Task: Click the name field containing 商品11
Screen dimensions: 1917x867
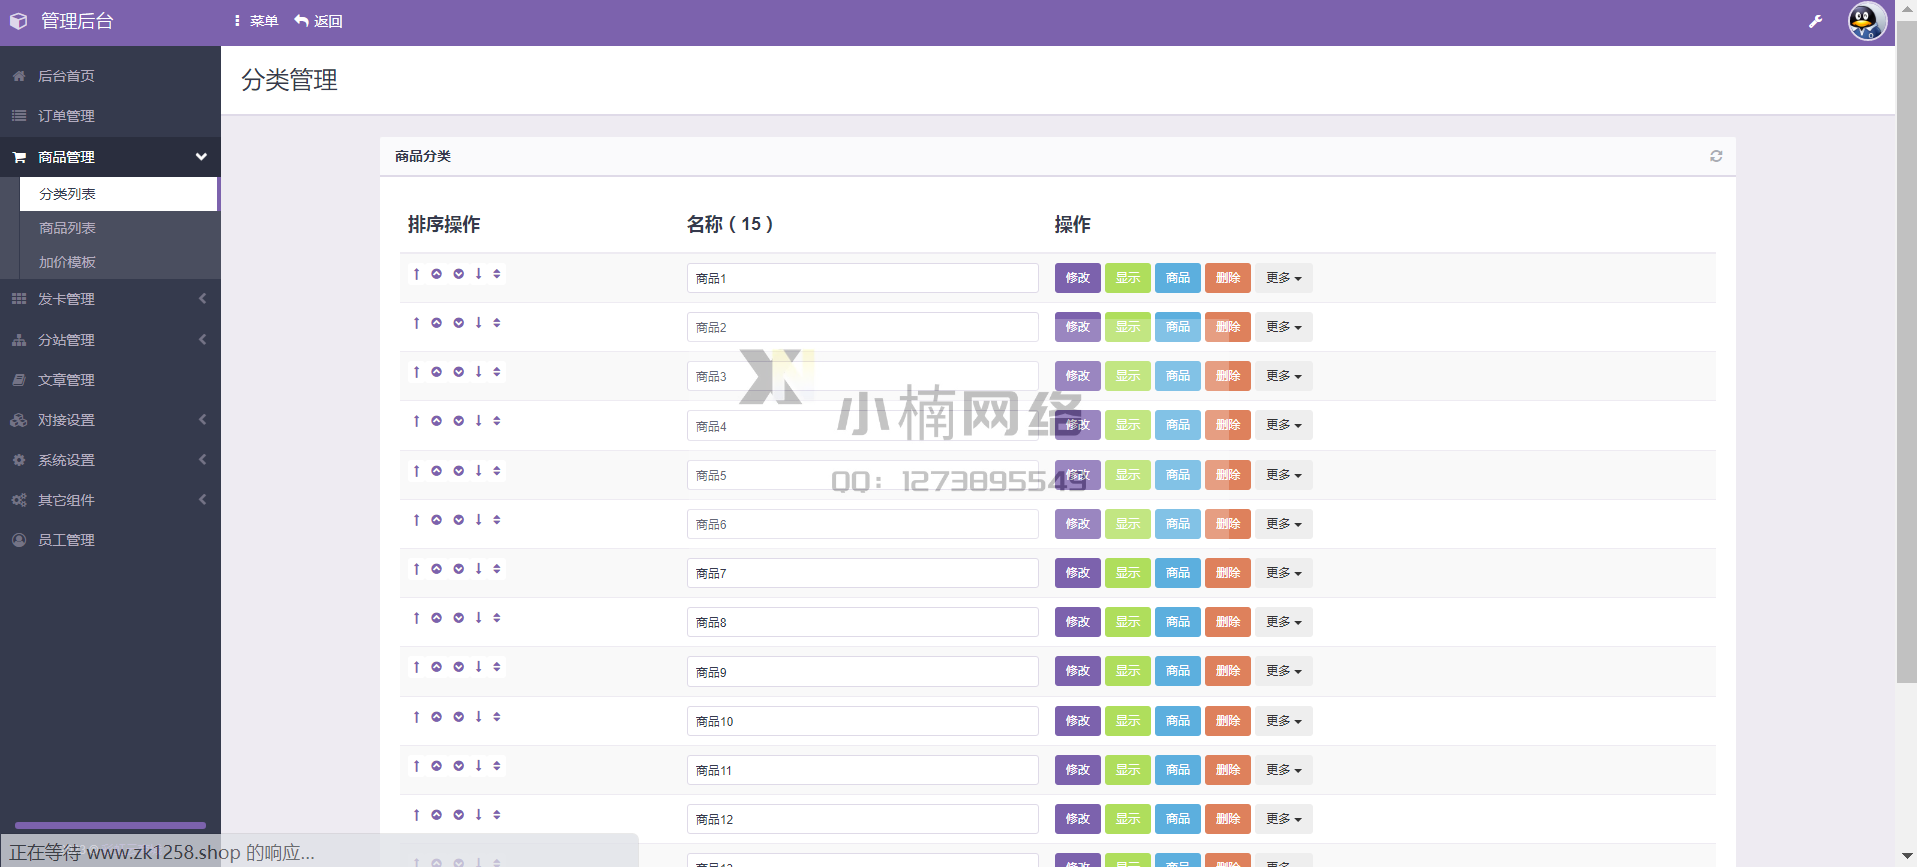Action: [863, 770]
